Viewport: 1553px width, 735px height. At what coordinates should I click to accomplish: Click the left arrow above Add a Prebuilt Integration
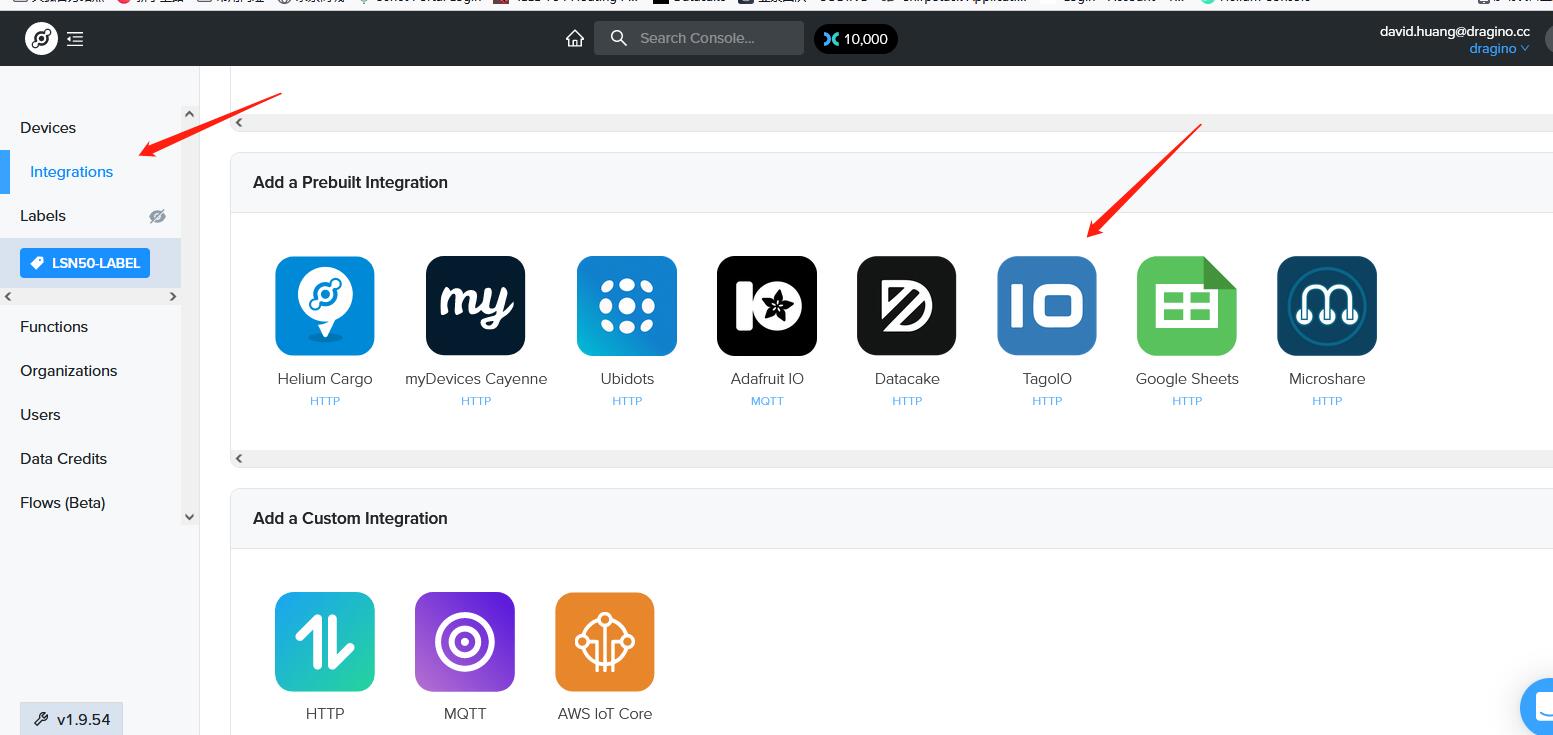pos(238,122)
